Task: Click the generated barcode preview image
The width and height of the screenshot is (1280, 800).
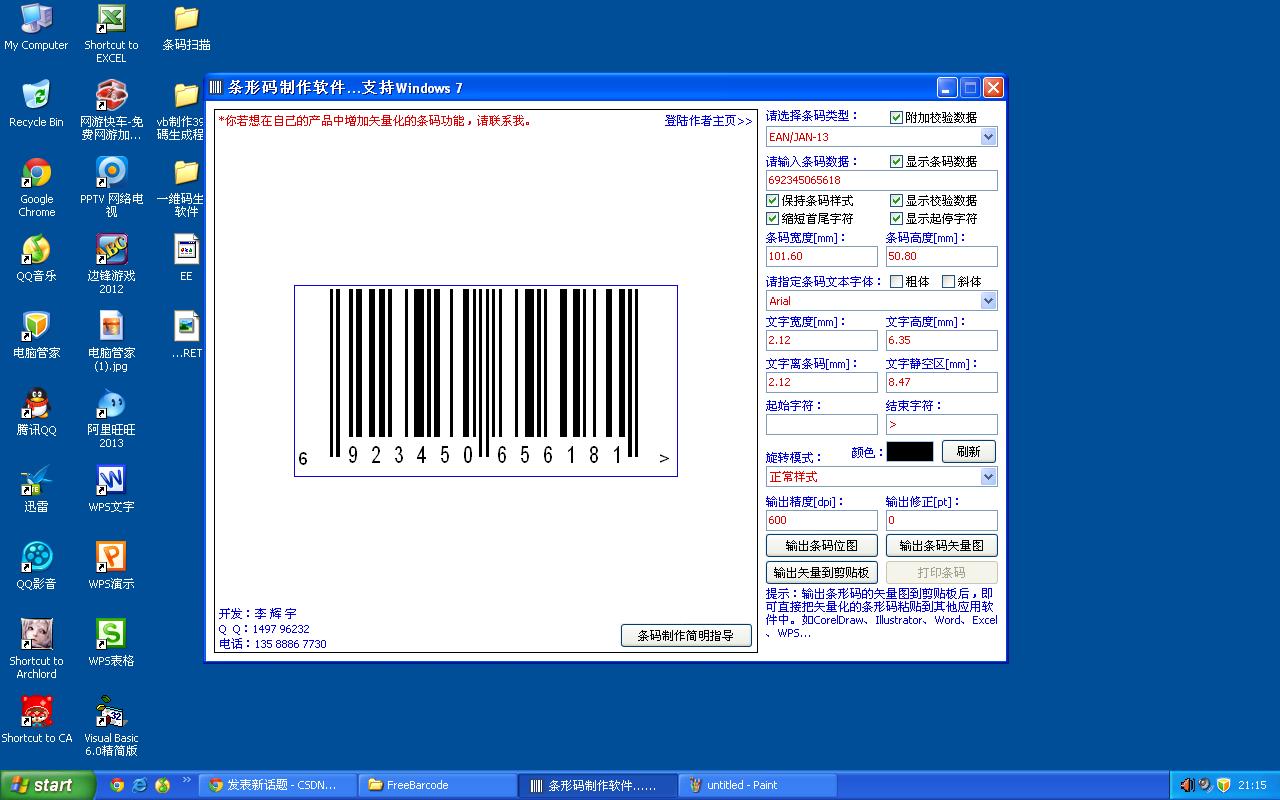Action: pyautogui.click(x=486, y=381)
